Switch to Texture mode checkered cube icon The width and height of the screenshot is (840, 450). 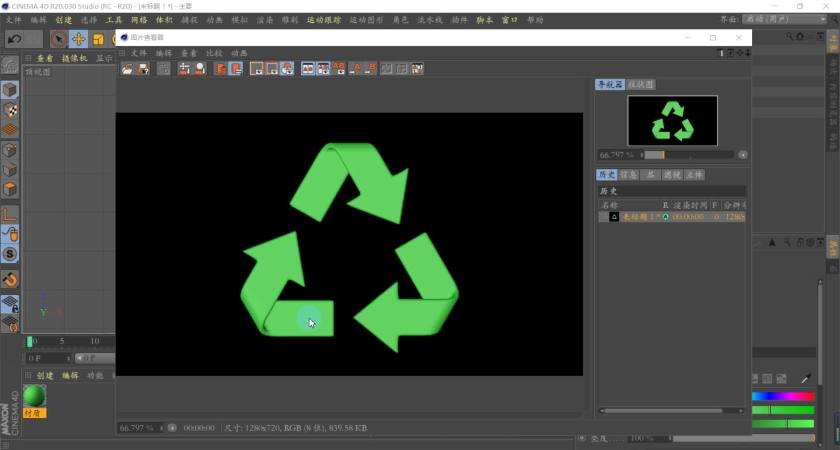[x=10, y=110]
